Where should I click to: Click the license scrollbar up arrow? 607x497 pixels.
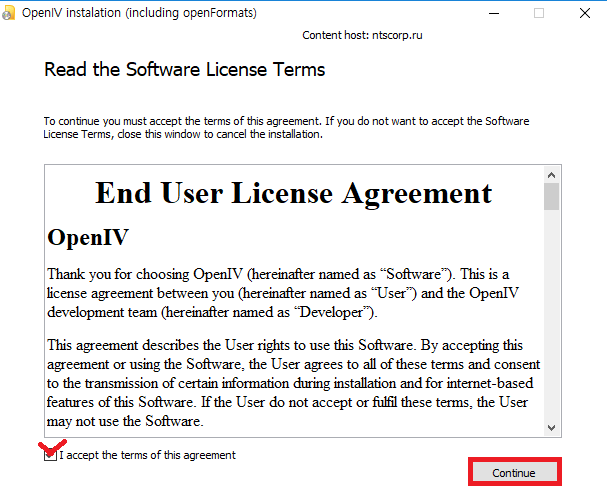coord(552,175)
